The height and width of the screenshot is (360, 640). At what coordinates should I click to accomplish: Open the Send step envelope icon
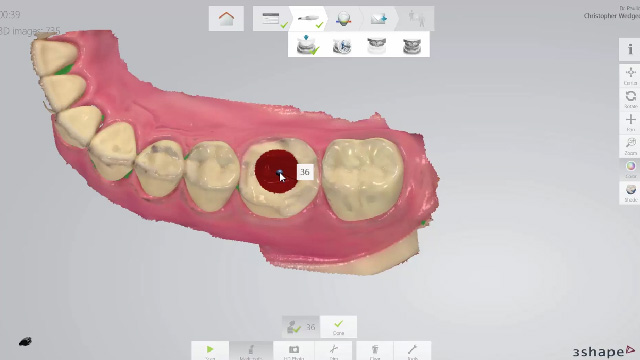click(x=378, y=18)
